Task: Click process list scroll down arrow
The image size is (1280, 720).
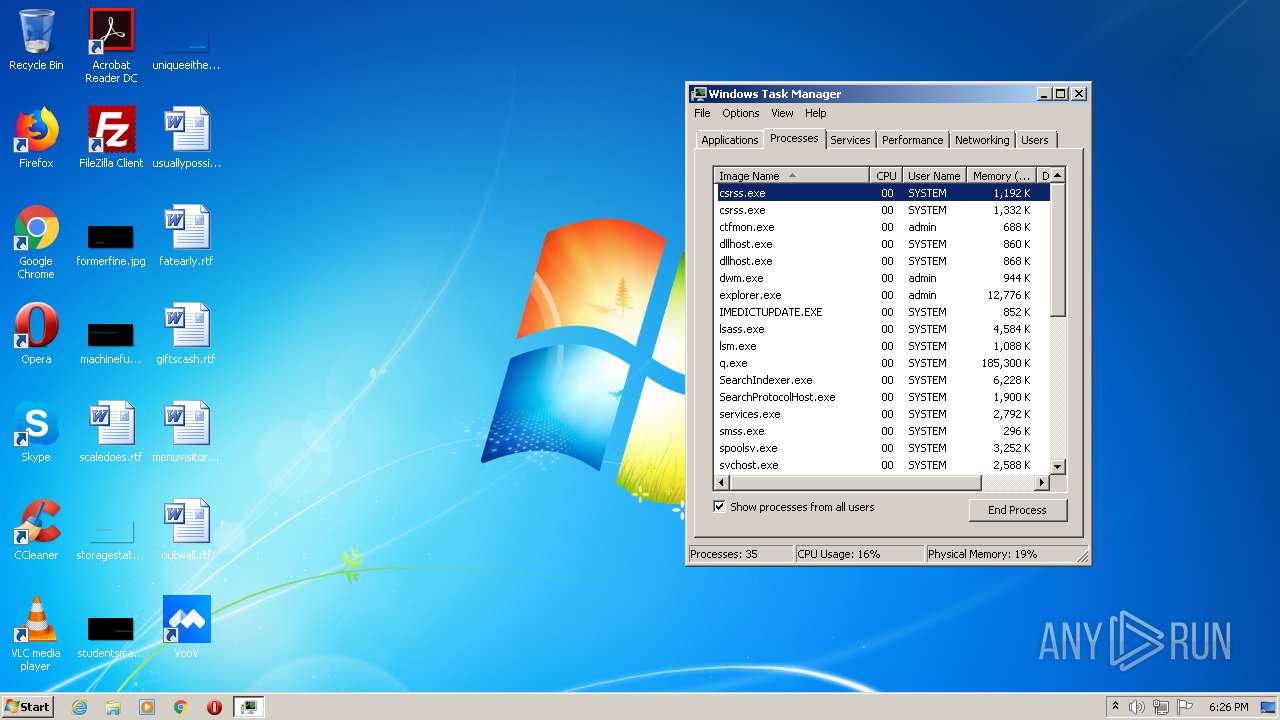Action: tap(1058, 467)
